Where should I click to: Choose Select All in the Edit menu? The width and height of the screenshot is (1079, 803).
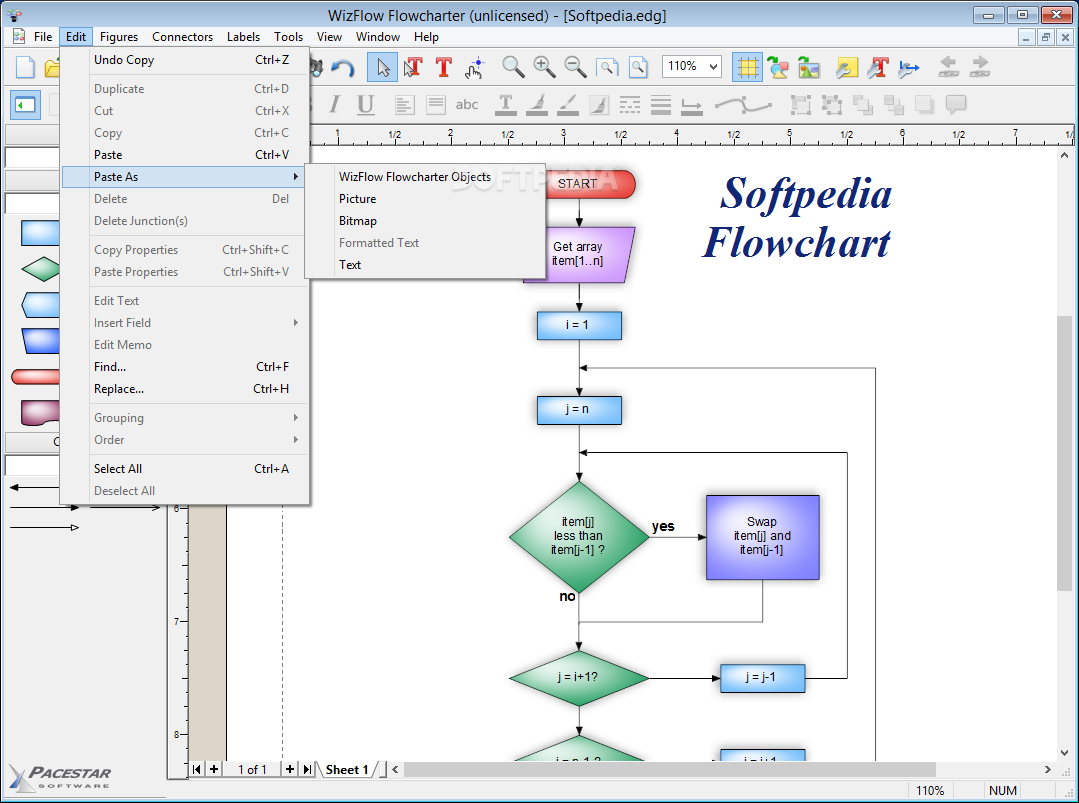(x=185, y=469)
